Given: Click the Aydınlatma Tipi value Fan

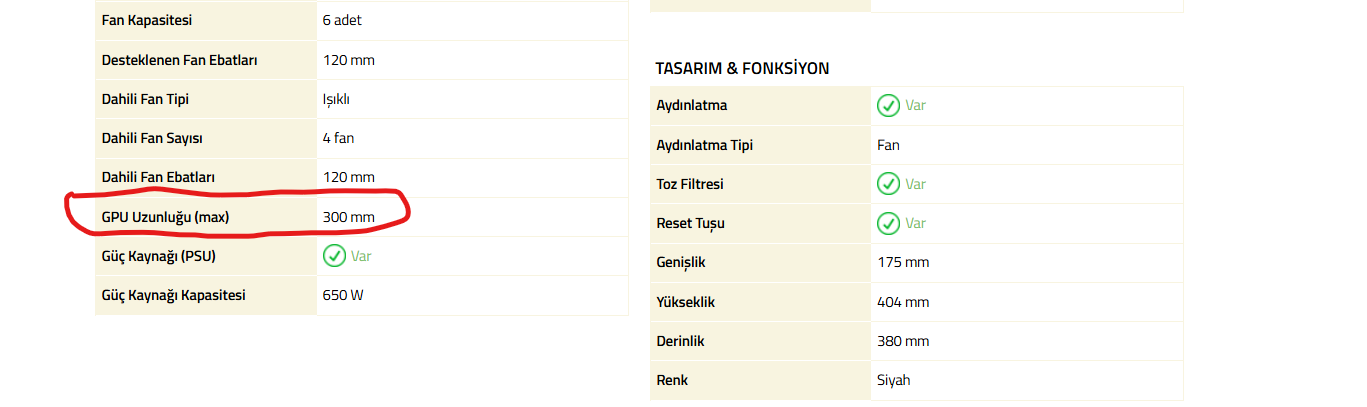Looking at the screenshot, I should (x=888, y=145).
